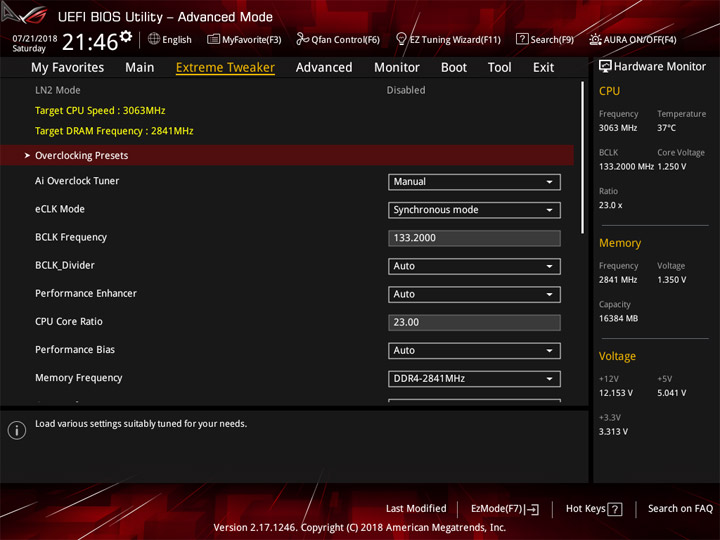The image size is (720, 540).
Task: Open the Tool tab
Action: [500, 68]
